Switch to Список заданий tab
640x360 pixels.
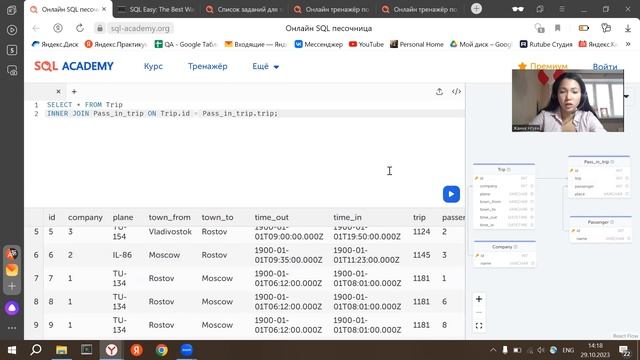245,9
